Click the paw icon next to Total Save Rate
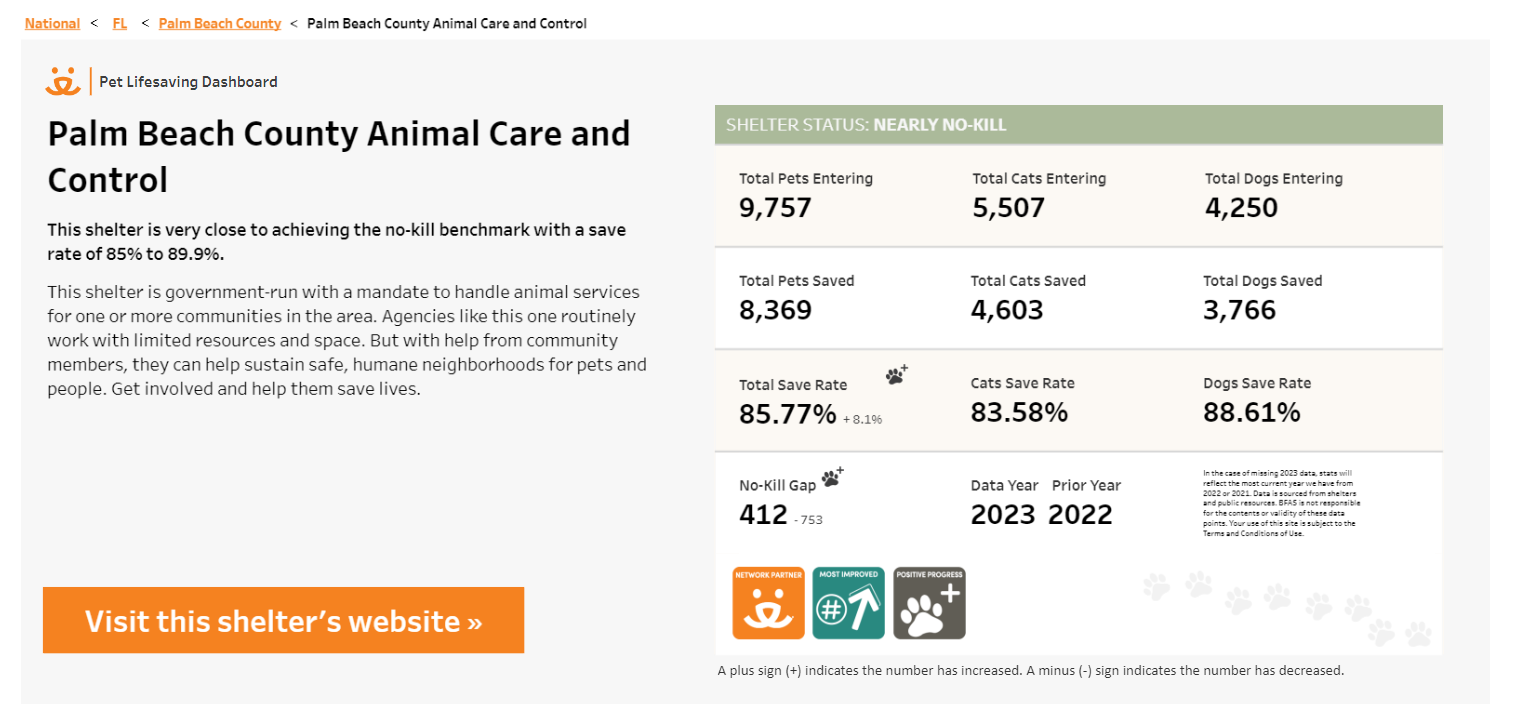 pos(895,374)
